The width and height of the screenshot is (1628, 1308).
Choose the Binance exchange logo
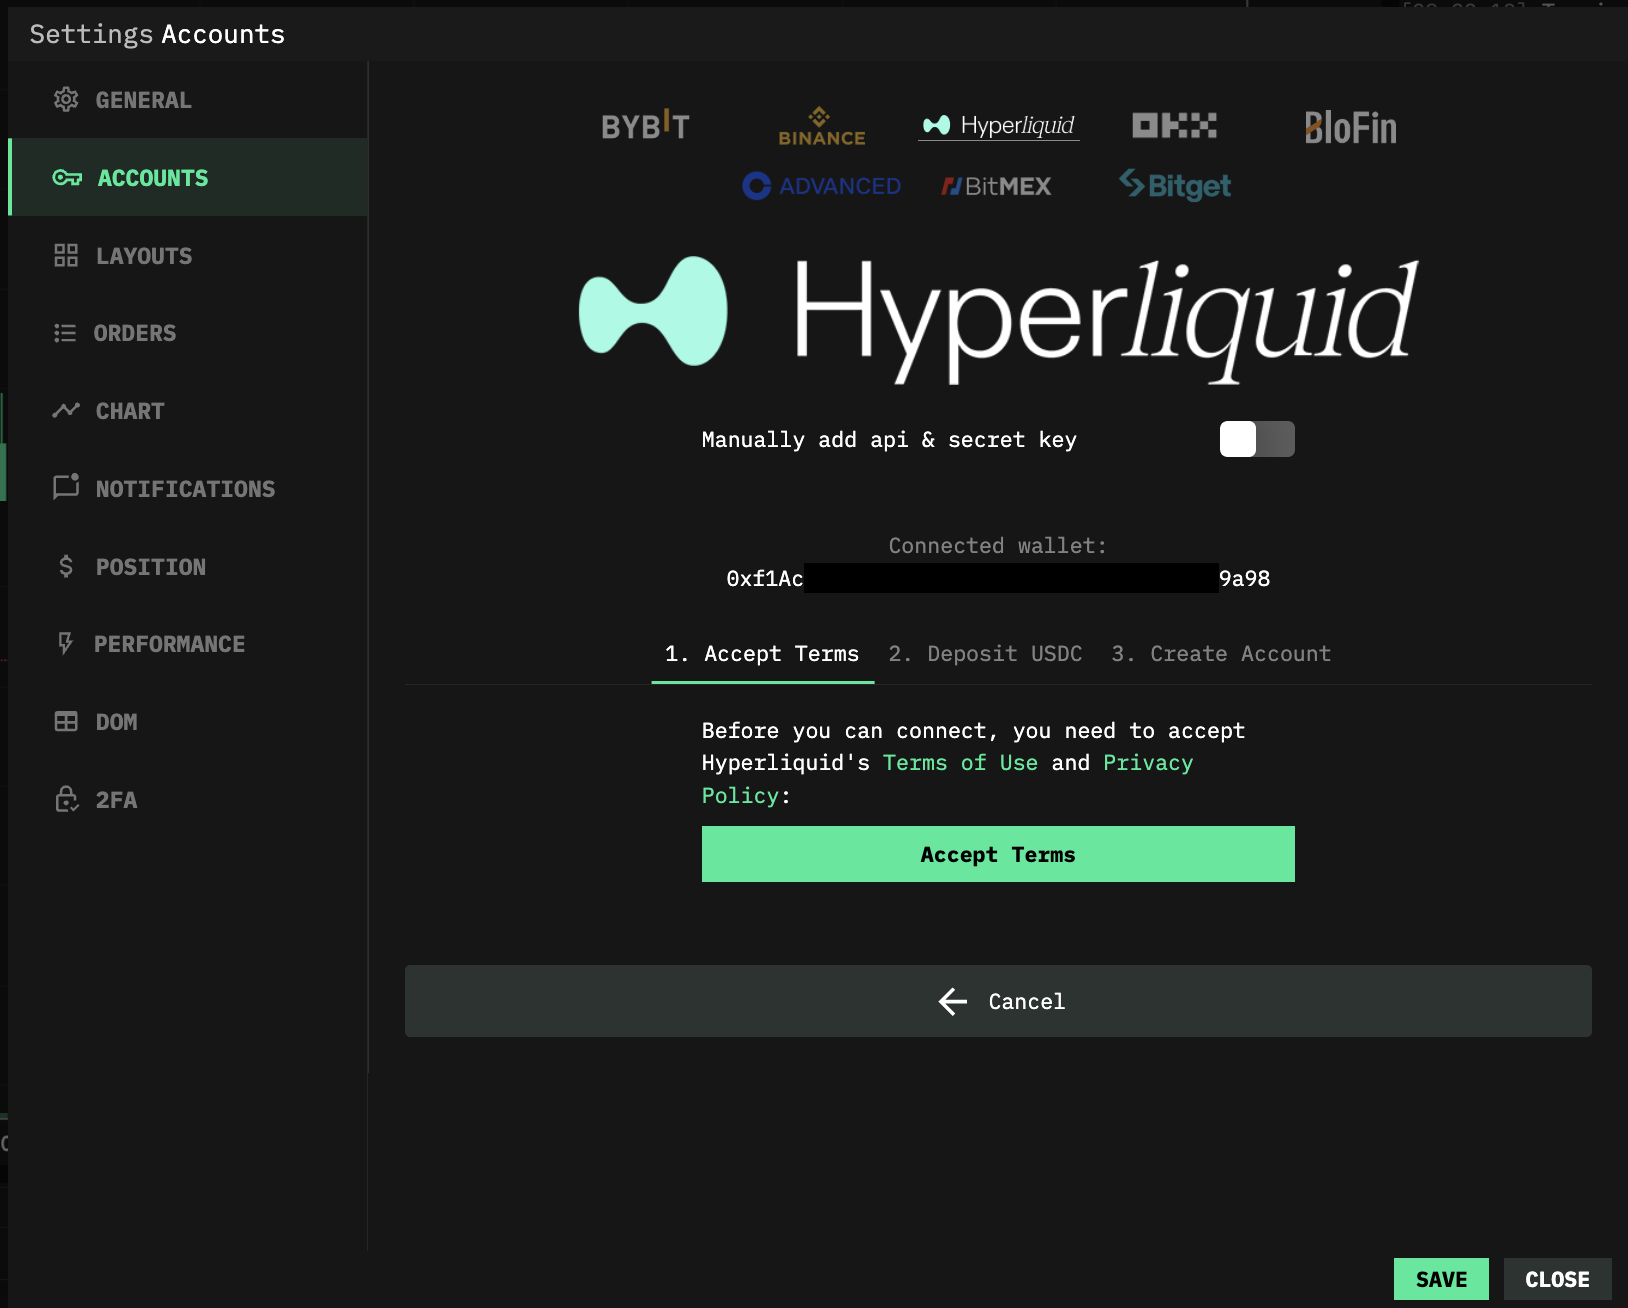click(822, 127)
